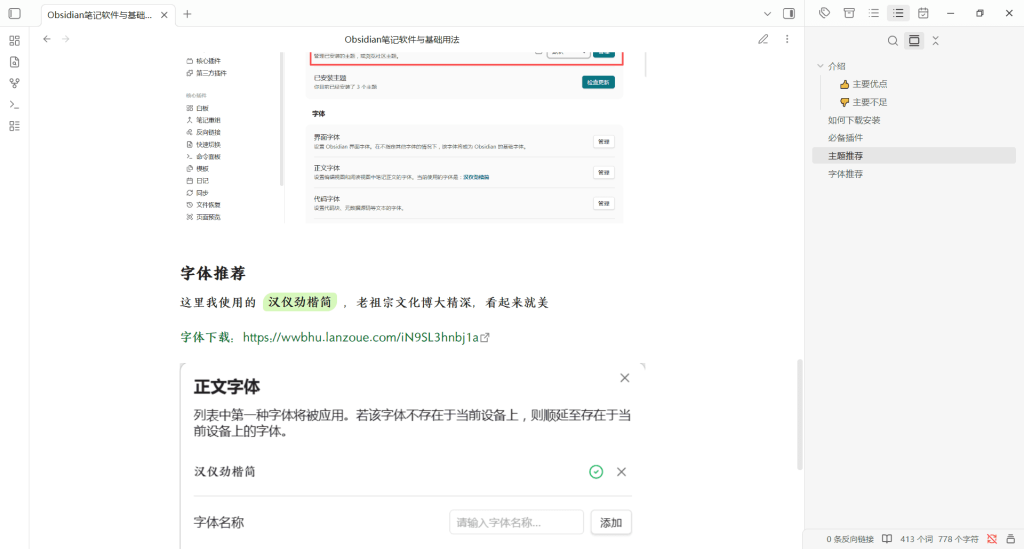The height and width of the screenshot is (549, 1024).
Task: Open the tags panel in the right sidebar
Action: tap(824, 13)
